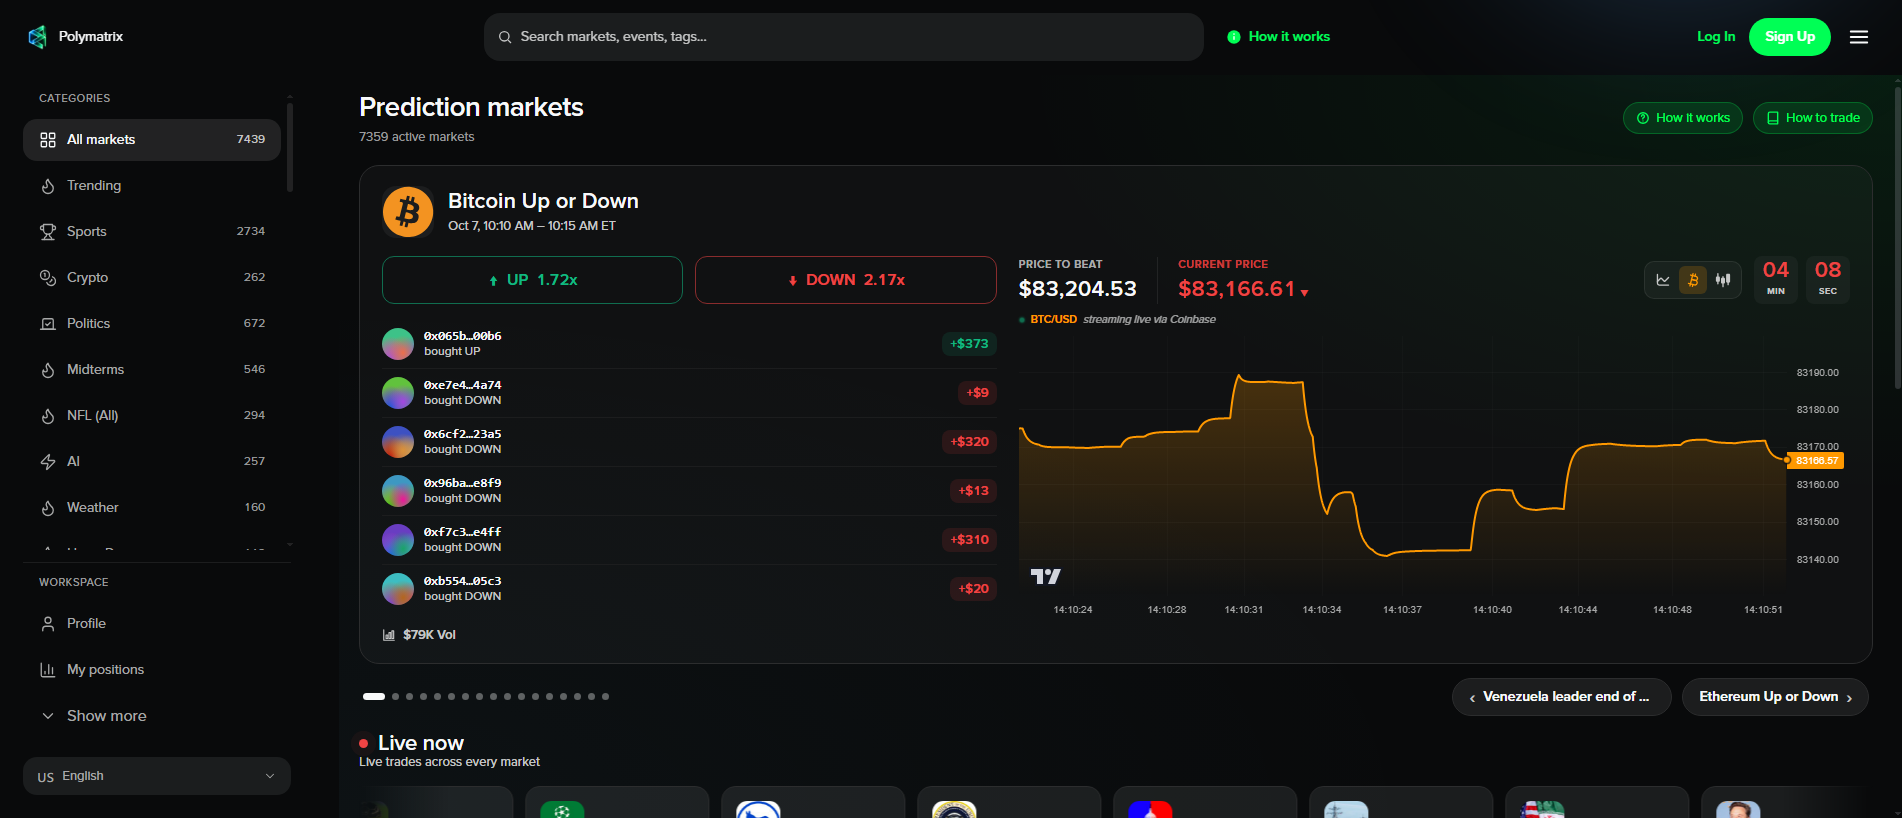The image size is (1902, 818).
Task: Buy UP at 1.72x
Action: (532, 280)
